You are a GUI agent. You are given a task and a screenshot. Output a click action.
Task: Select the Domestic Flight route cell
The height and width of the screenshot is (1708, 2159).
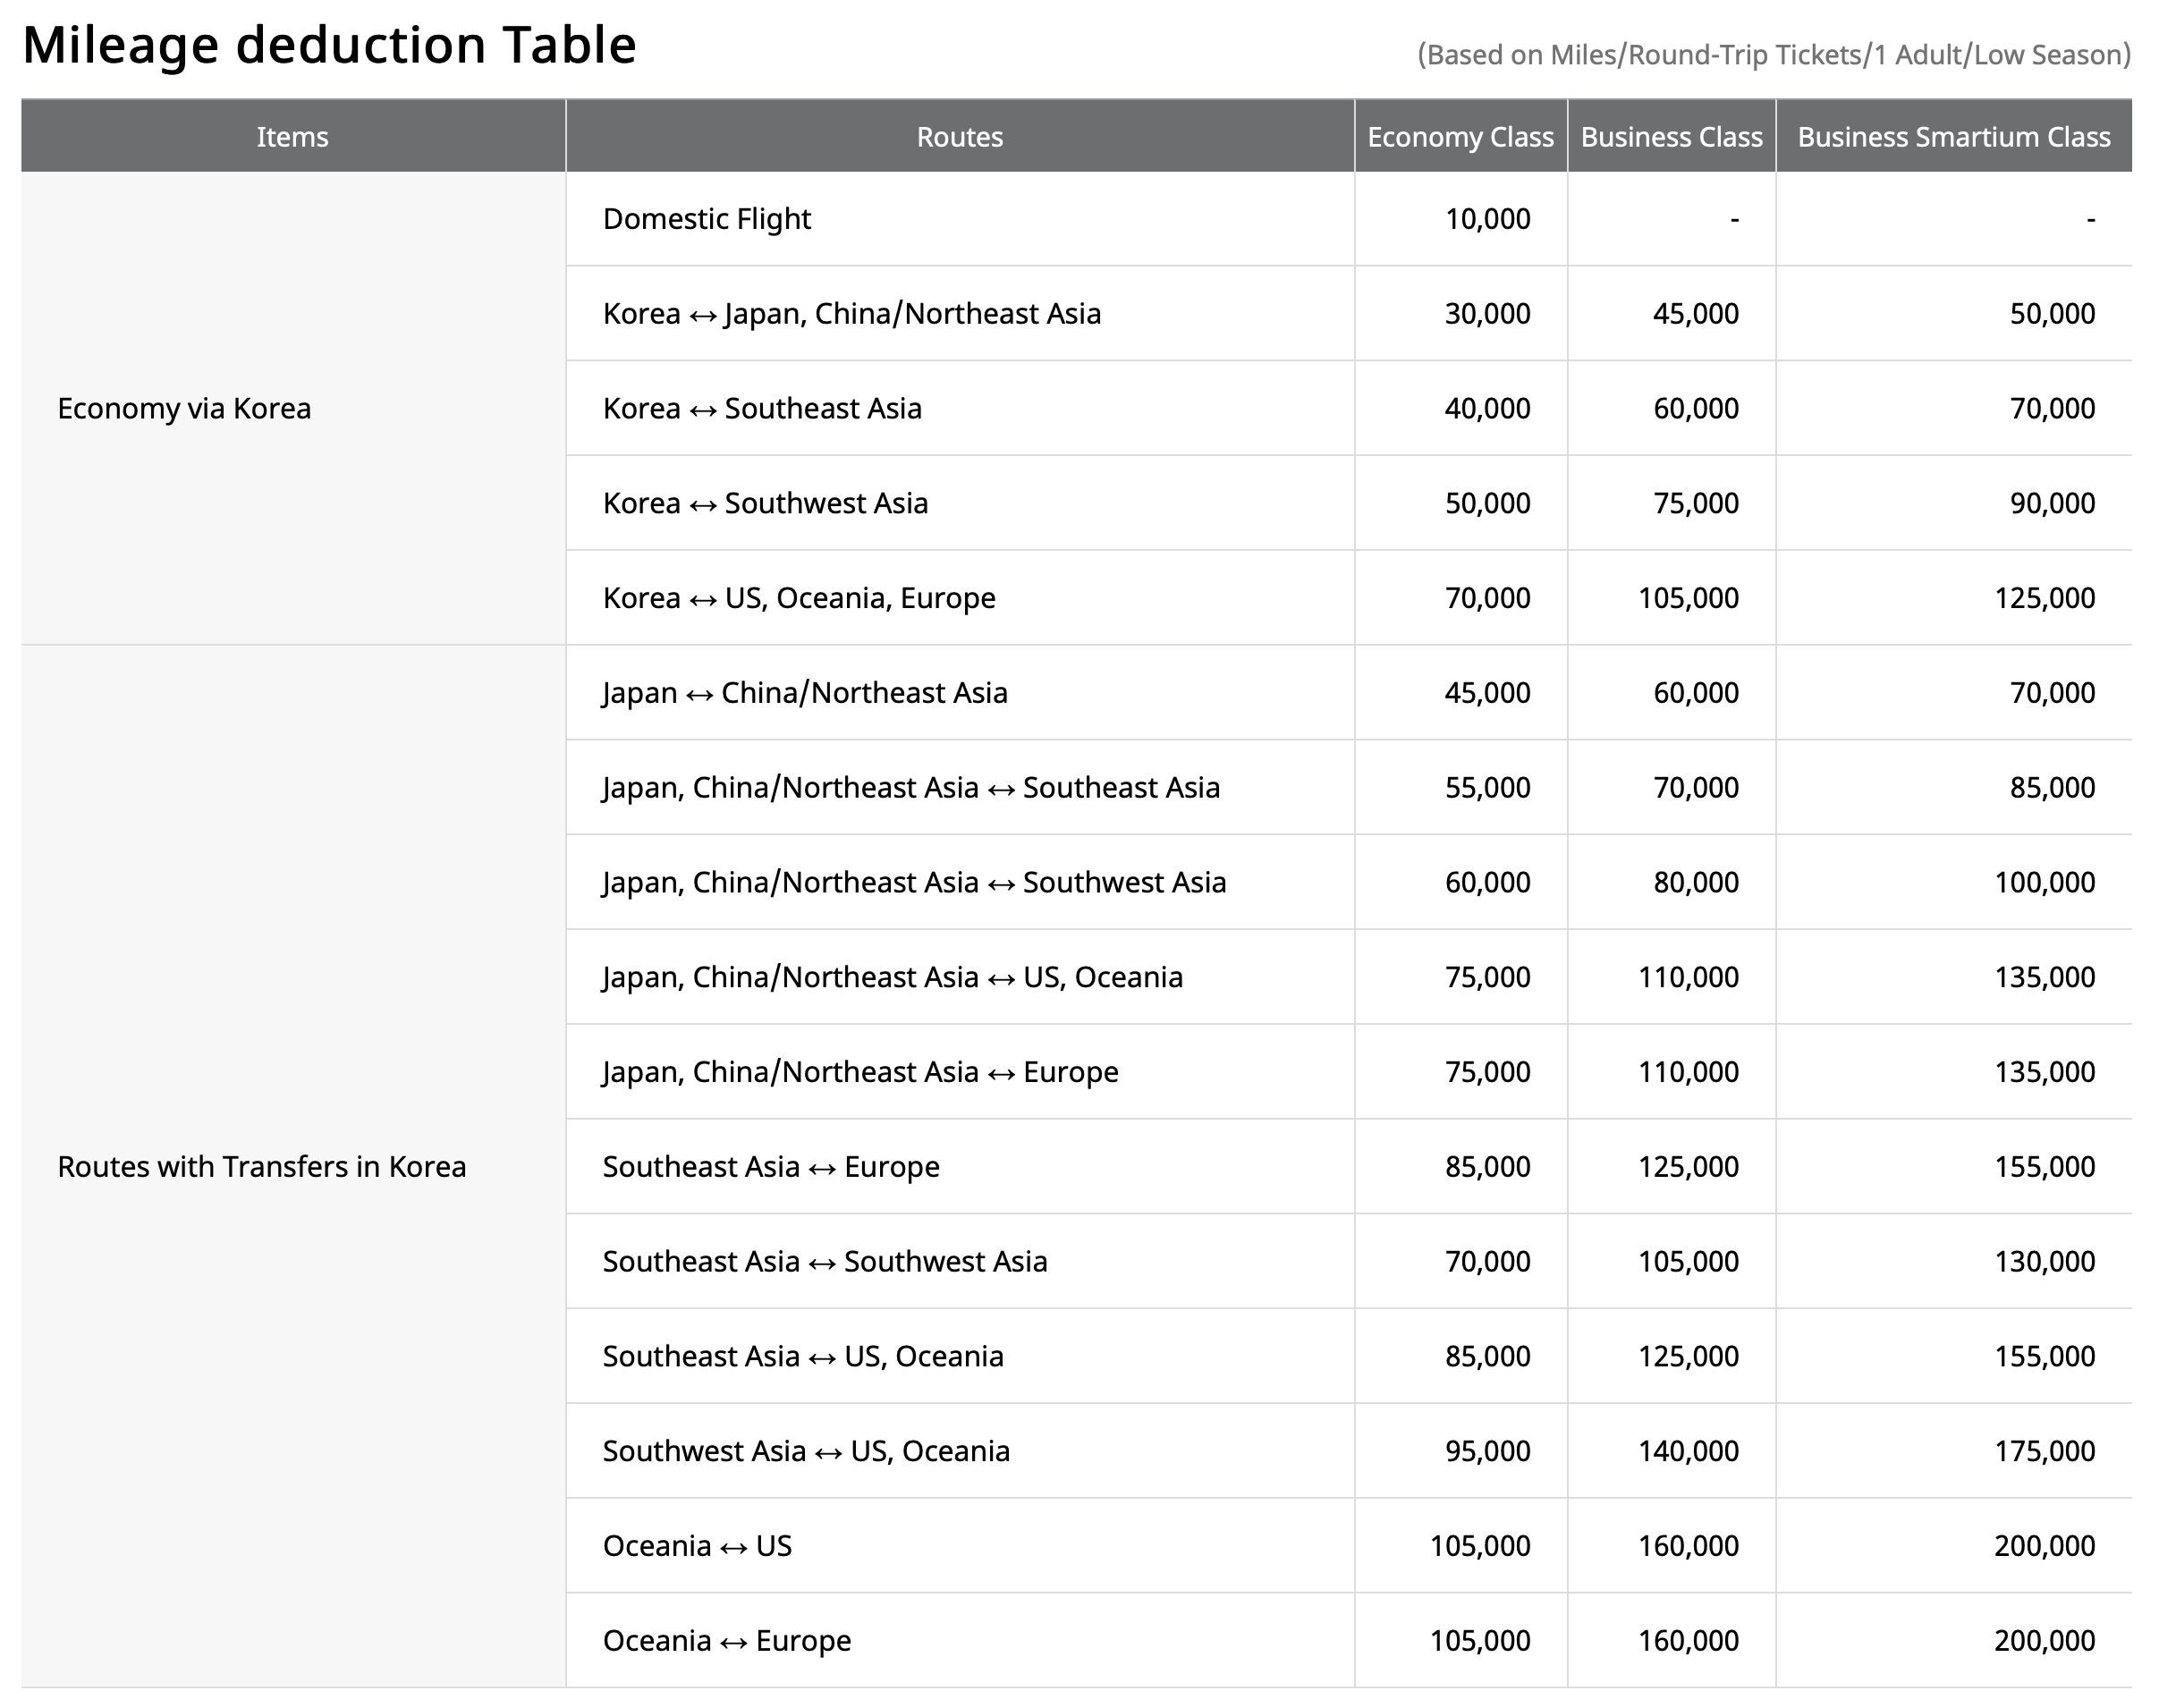(x=706, y=219)
